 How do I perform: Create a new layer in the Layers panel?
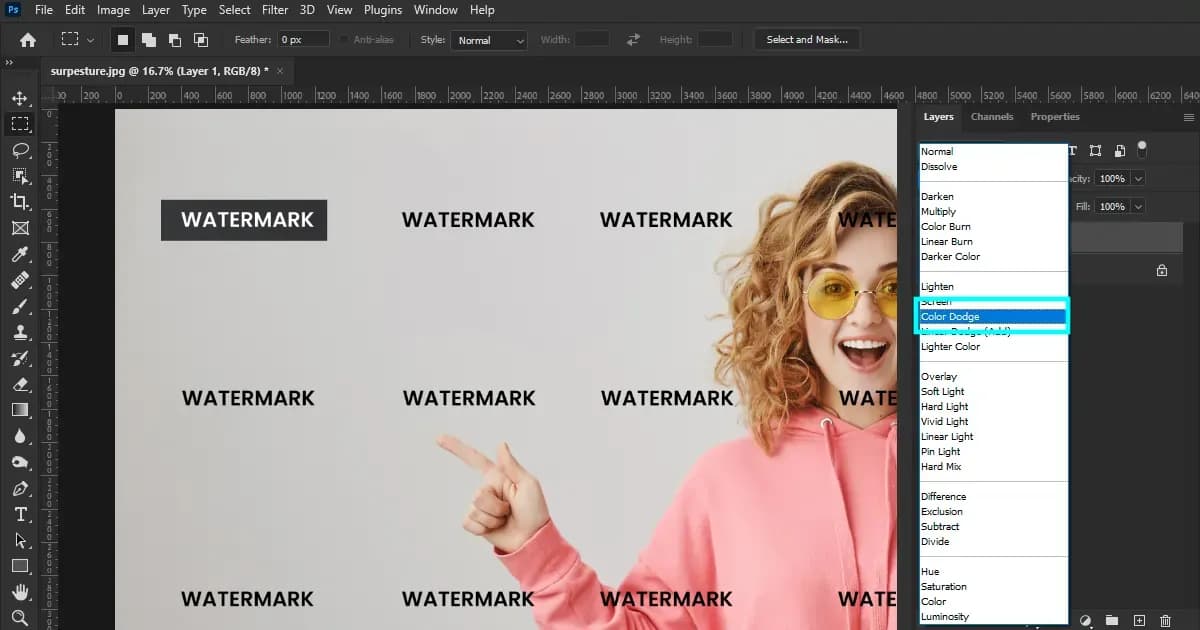coord(1138,621)
